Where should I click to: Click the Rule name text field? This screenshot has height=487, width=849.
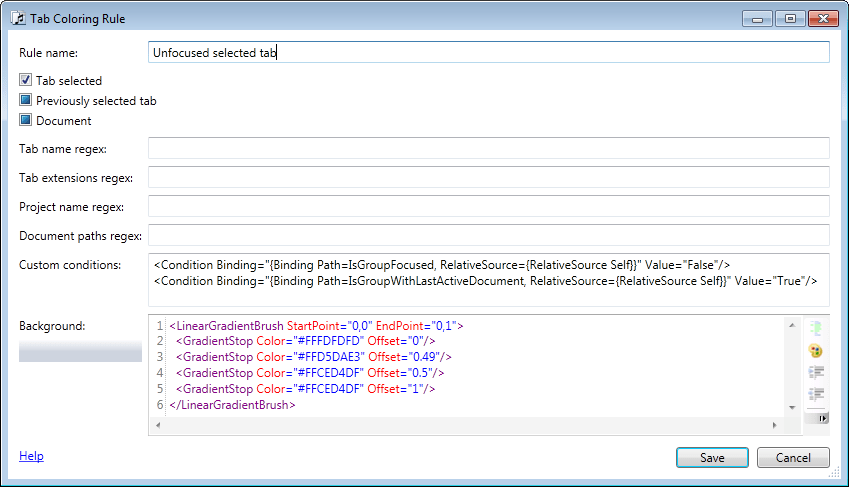click(x=488, y=52)
